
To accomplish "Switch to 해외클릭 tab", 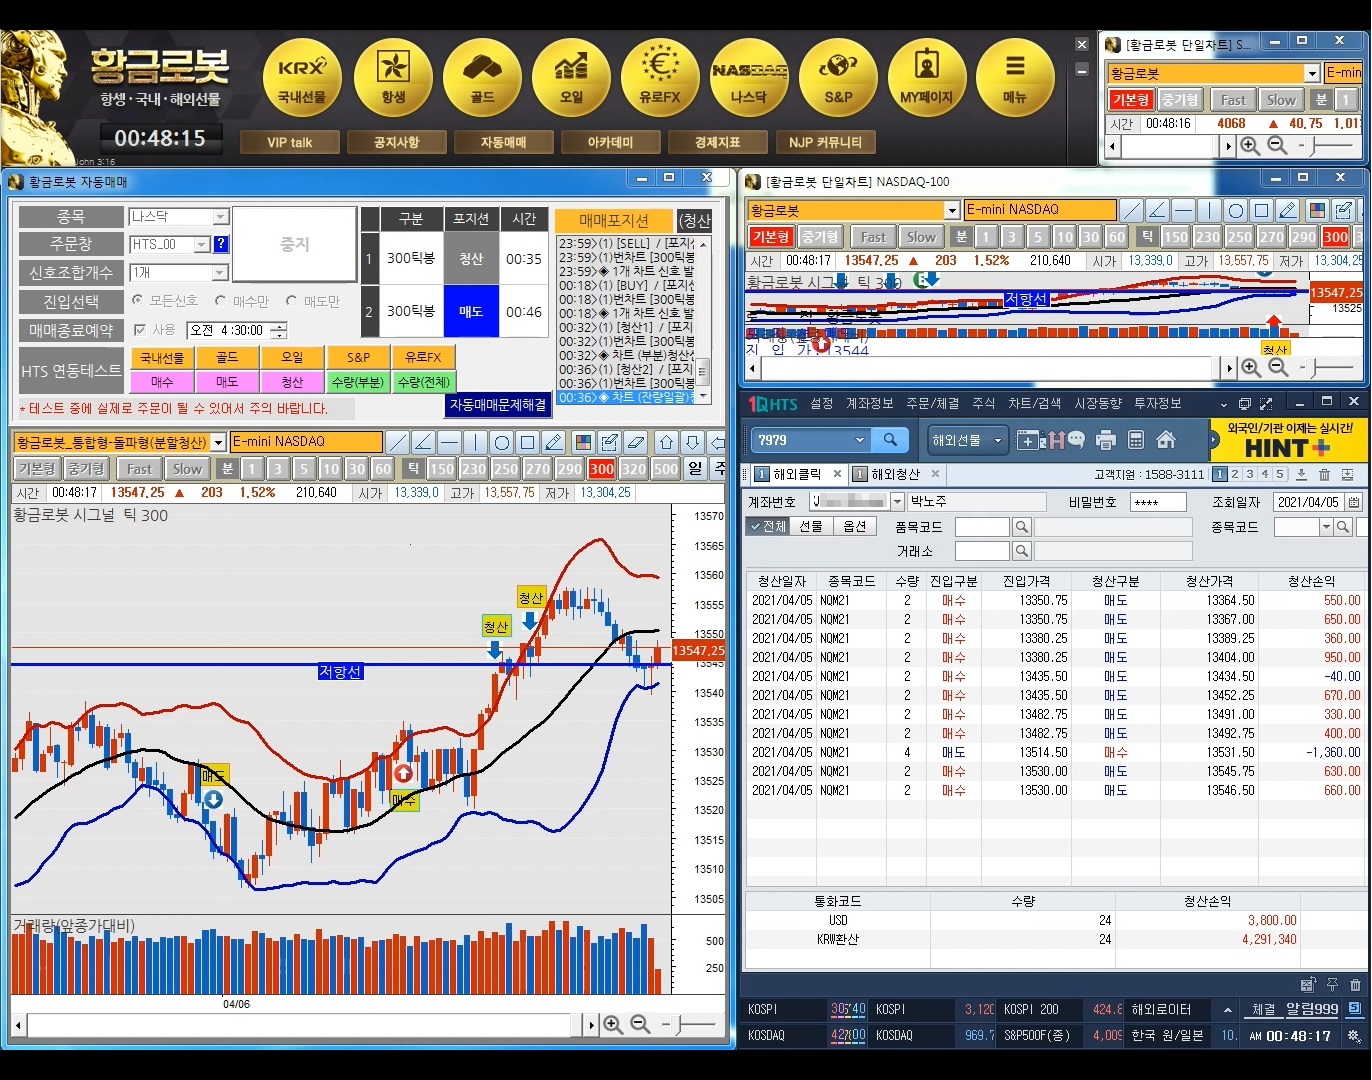I will [x=797, y=474].
